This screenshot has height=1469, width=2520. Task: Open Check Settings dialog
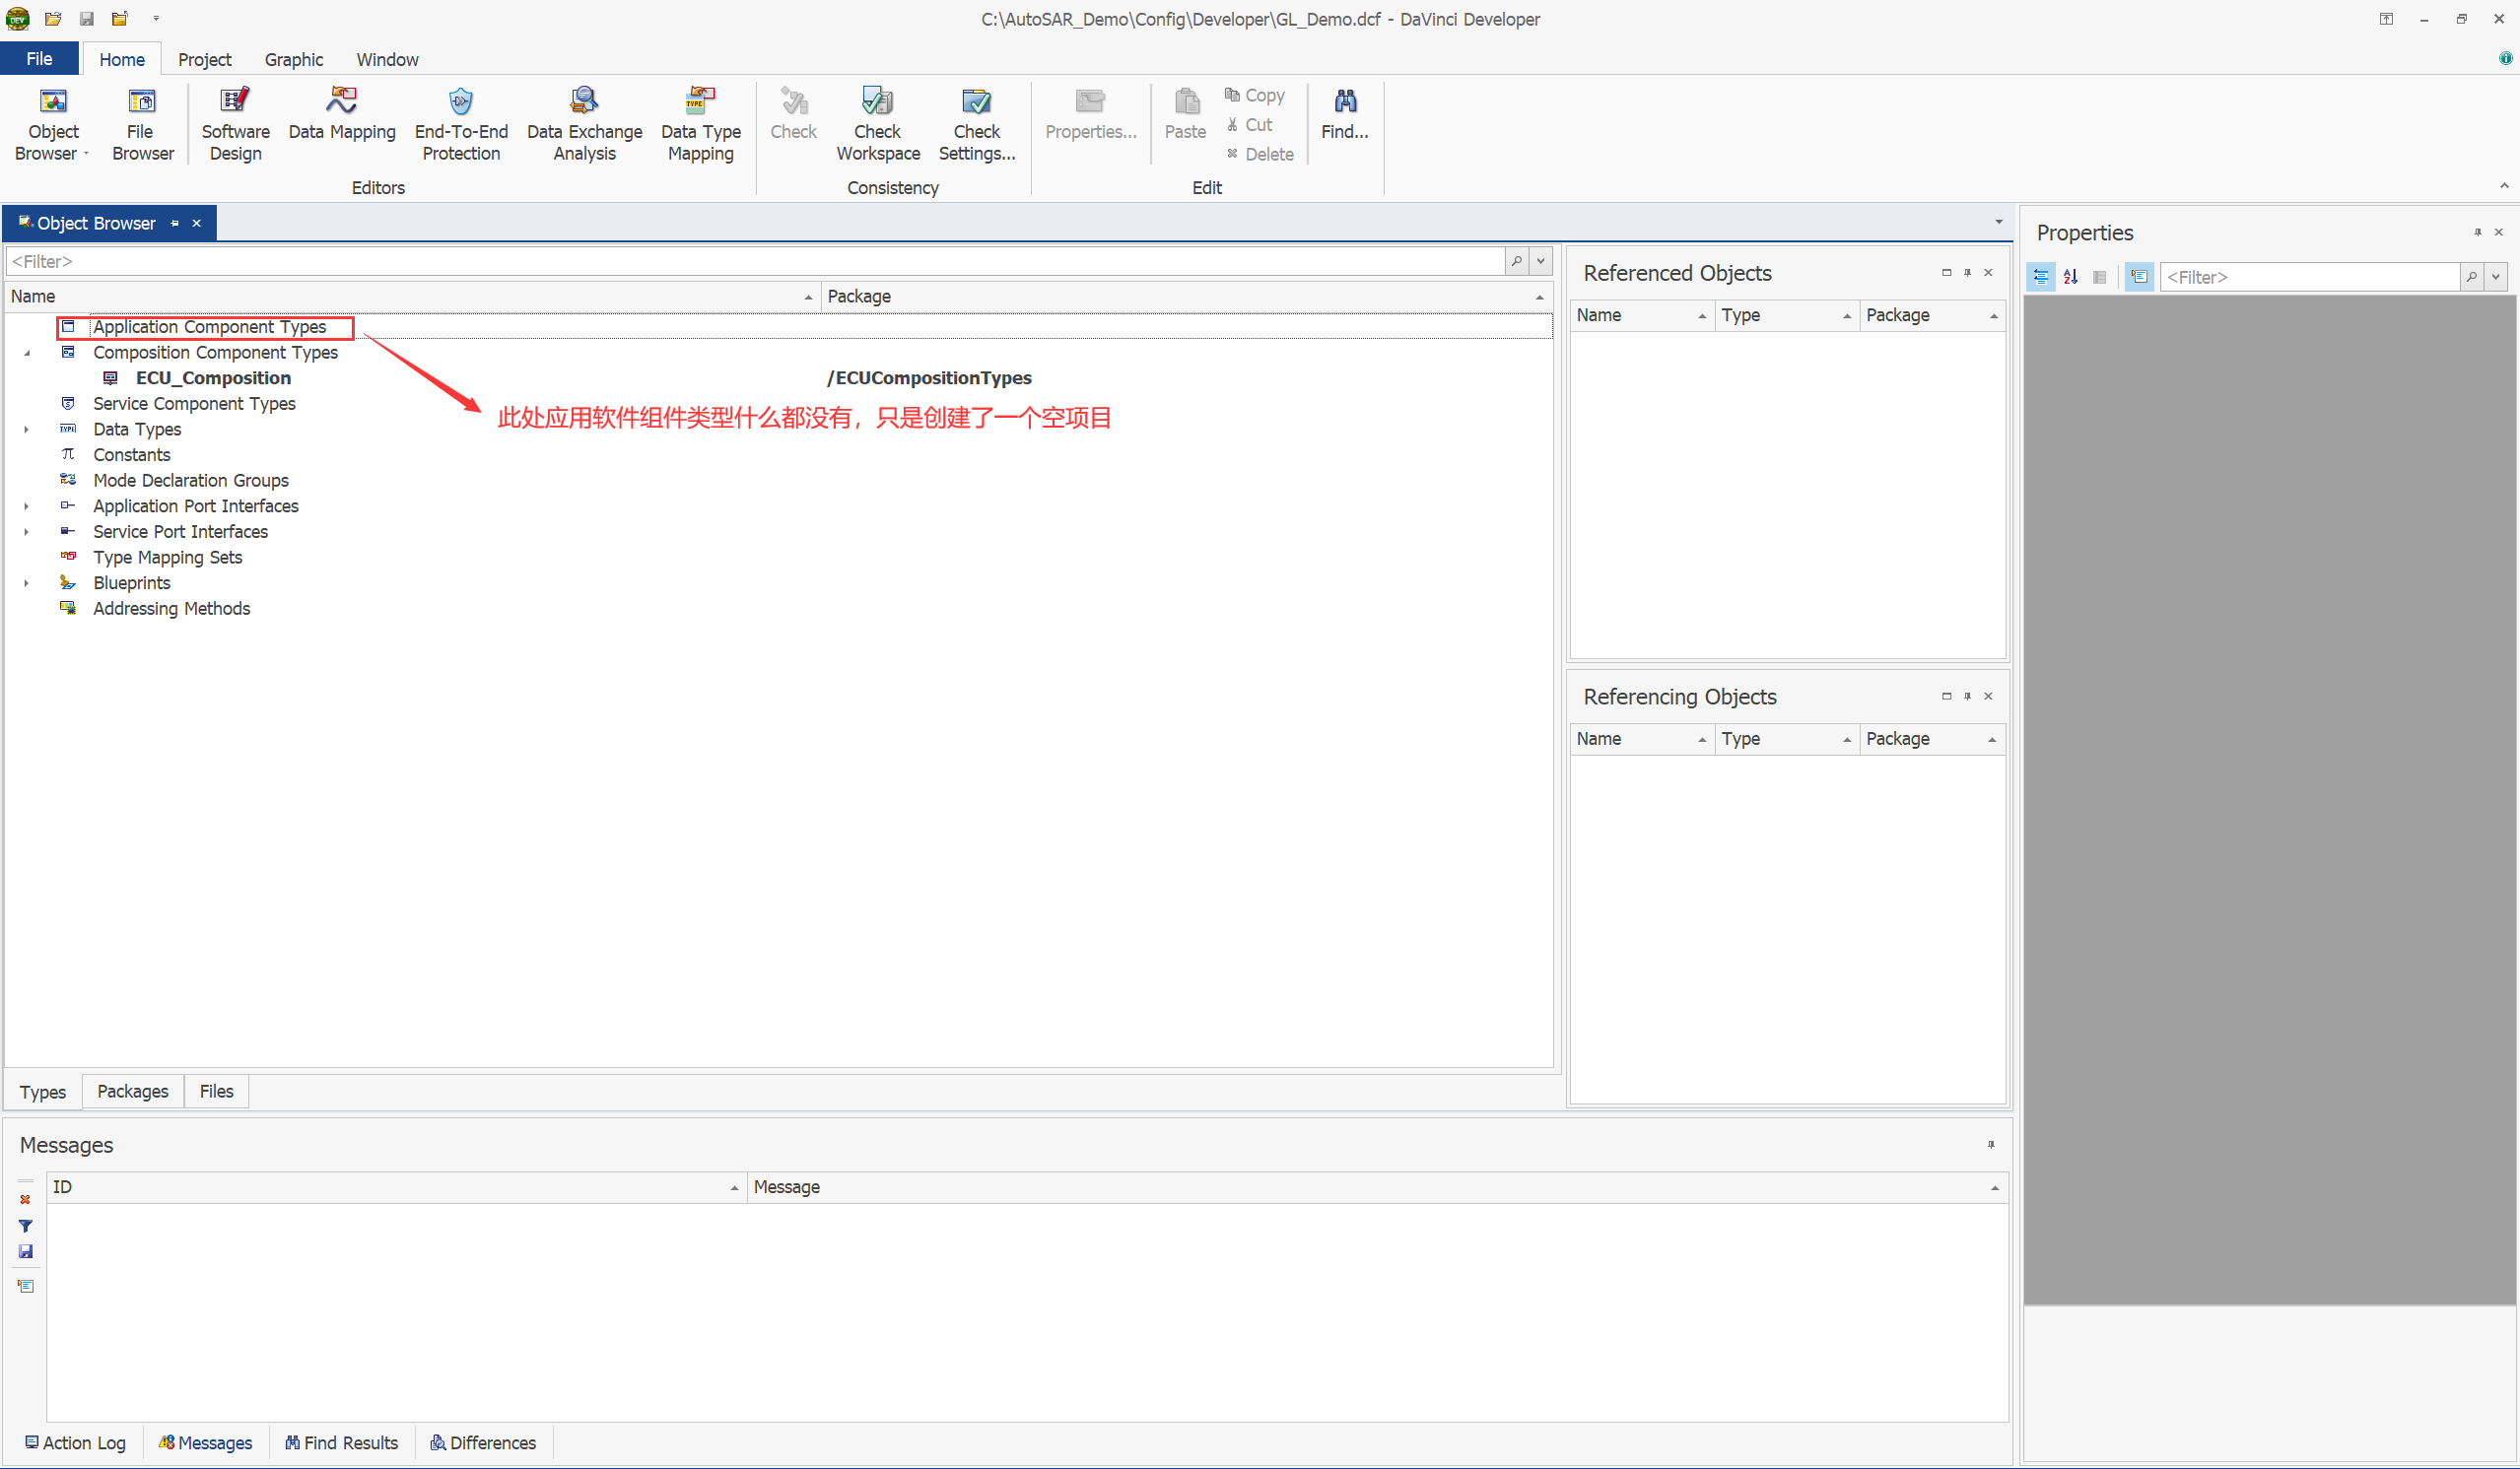(976, 124)
